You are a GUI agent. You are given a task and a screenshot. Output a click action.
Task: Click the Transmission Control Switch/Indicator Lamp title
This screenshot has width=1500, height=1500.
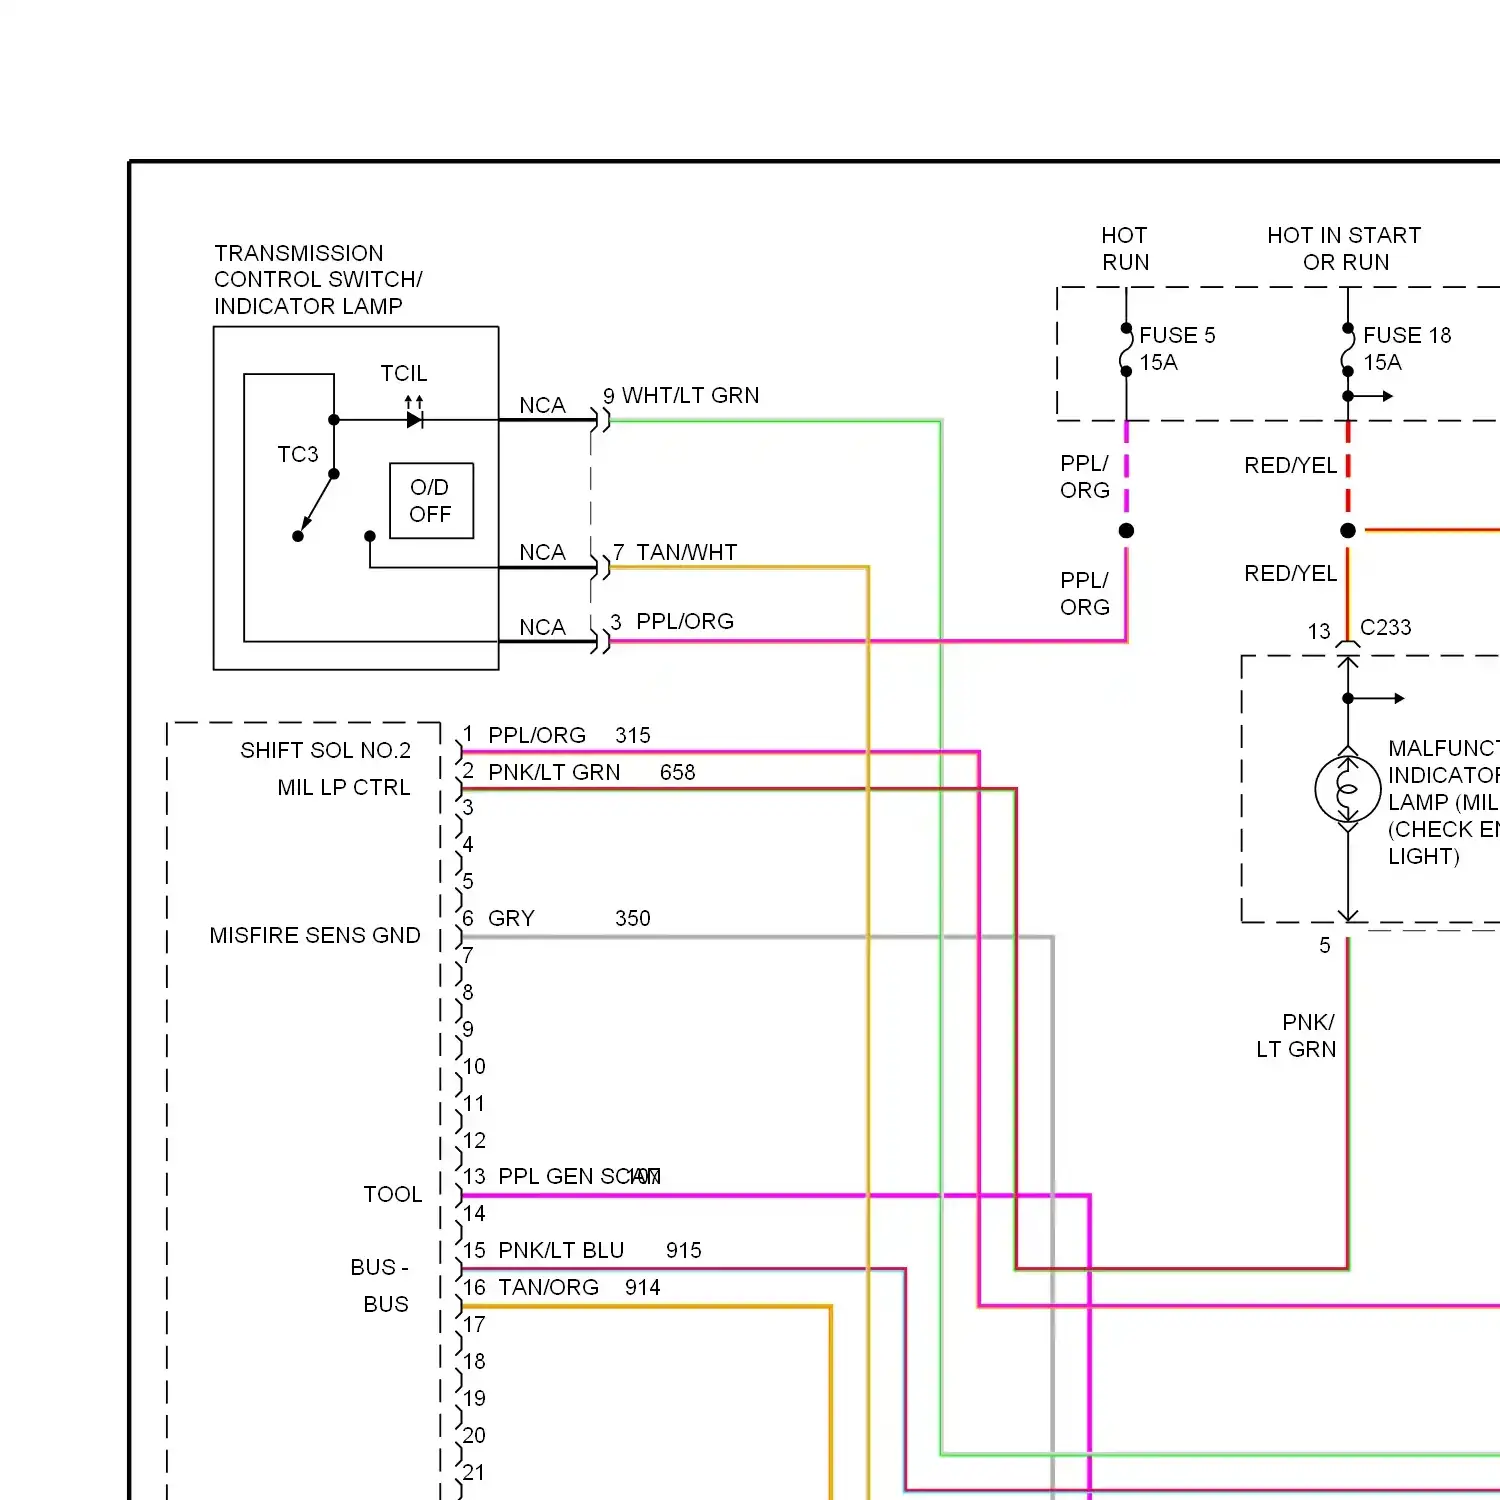(318, 280)
